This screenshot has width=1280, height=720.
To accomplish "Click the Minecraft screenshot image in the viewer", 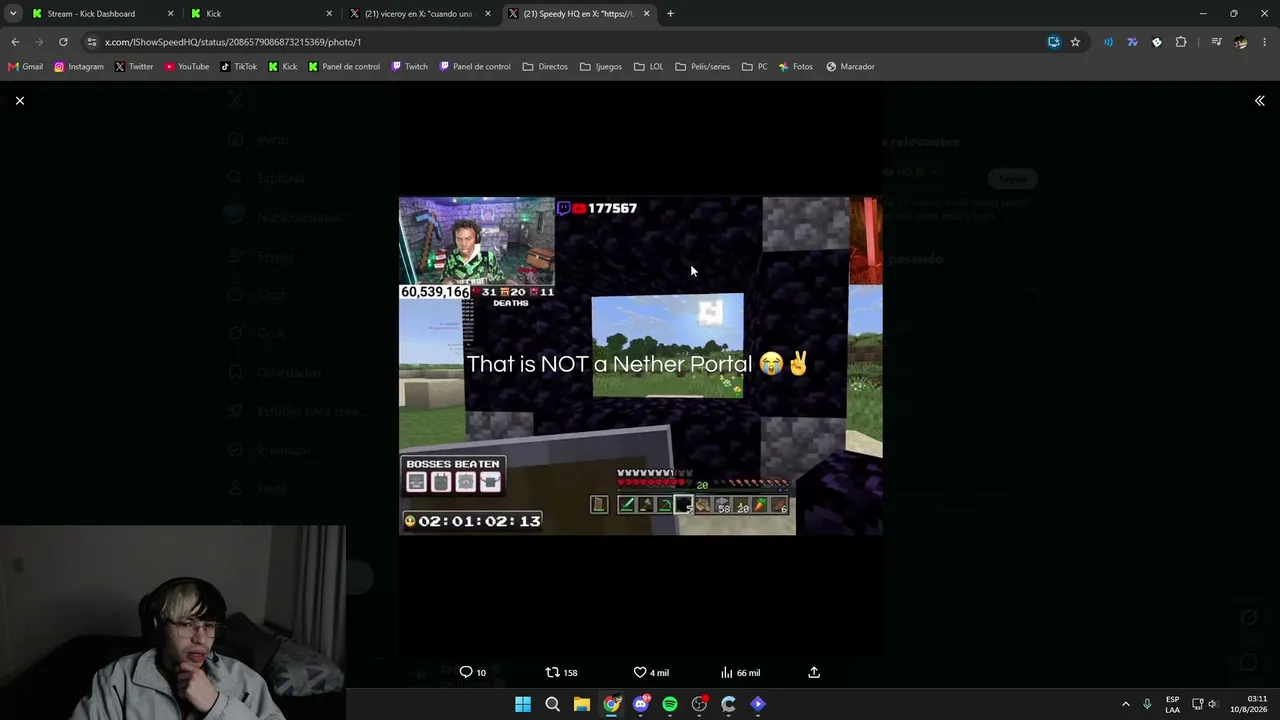I will (640, 366).
